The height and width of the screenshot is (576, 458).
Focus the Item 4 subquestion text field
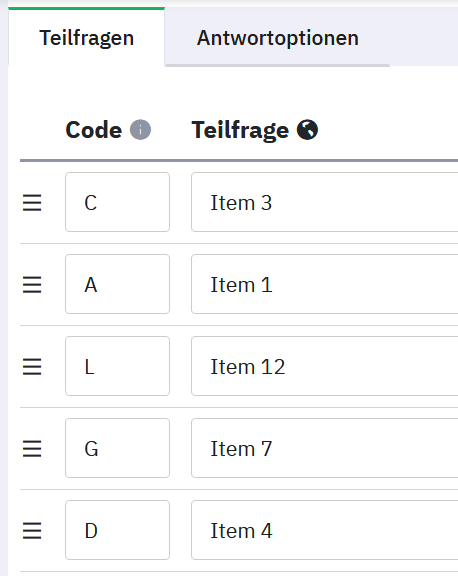pos(325,530)
